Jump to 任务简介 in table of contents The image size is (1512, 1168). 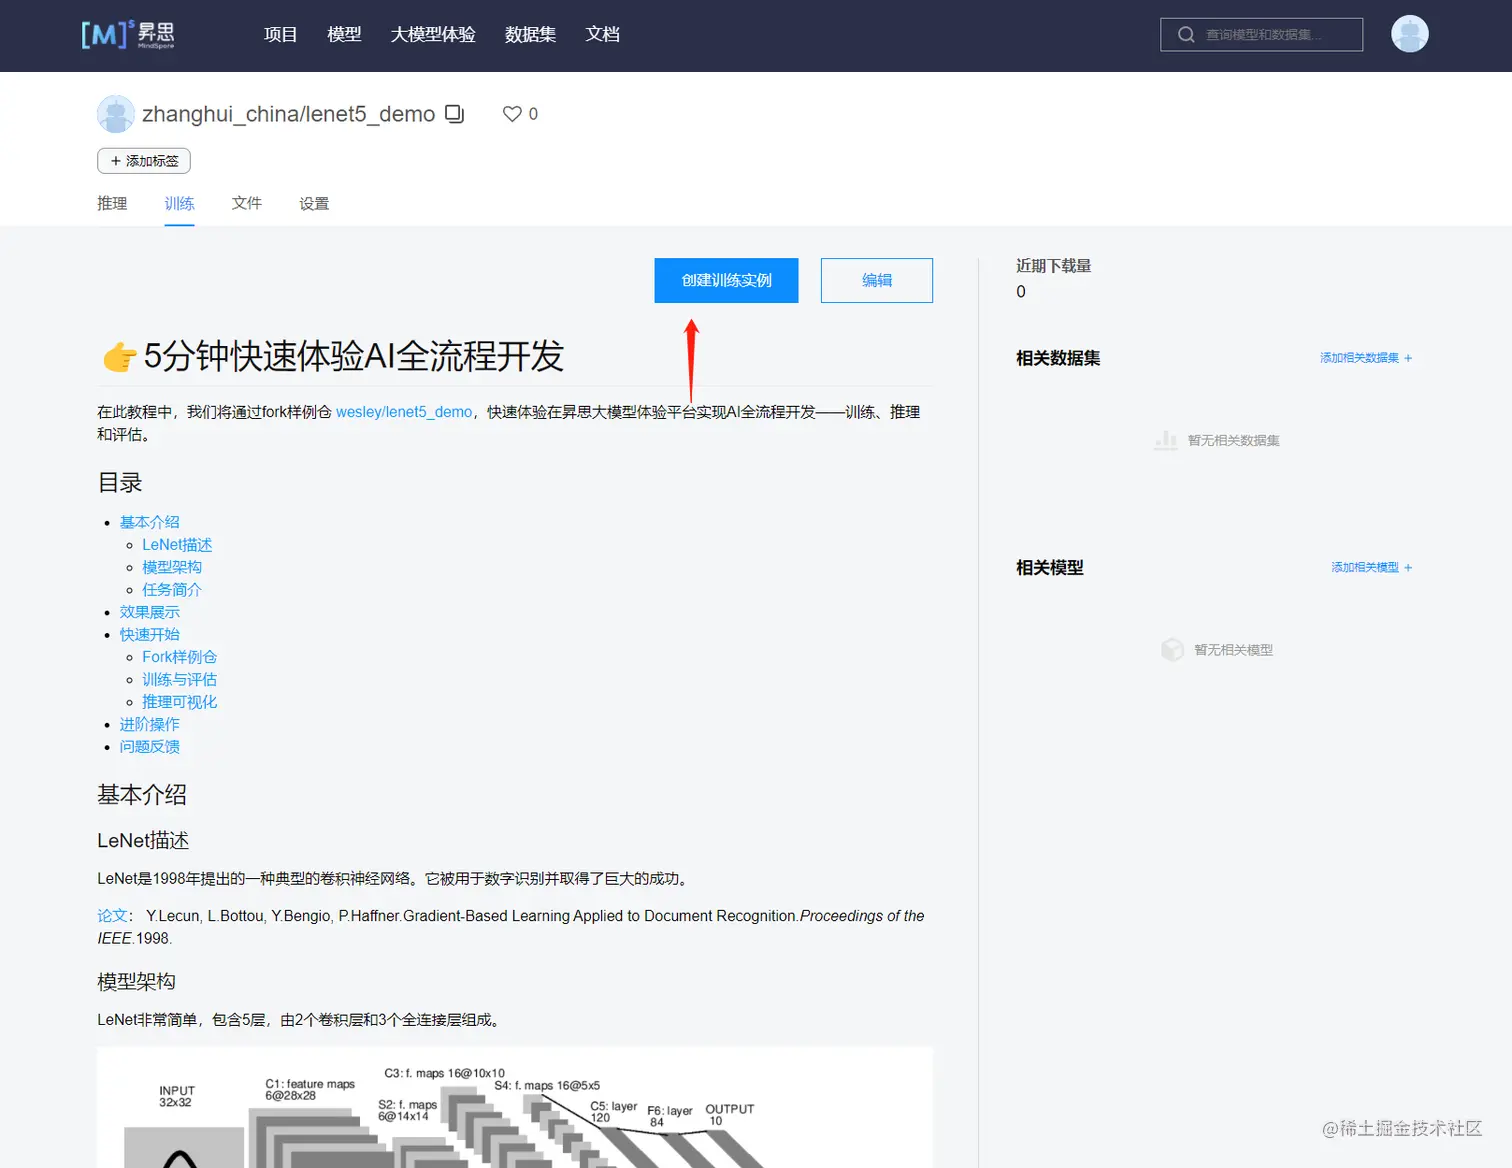pos(172,590)
